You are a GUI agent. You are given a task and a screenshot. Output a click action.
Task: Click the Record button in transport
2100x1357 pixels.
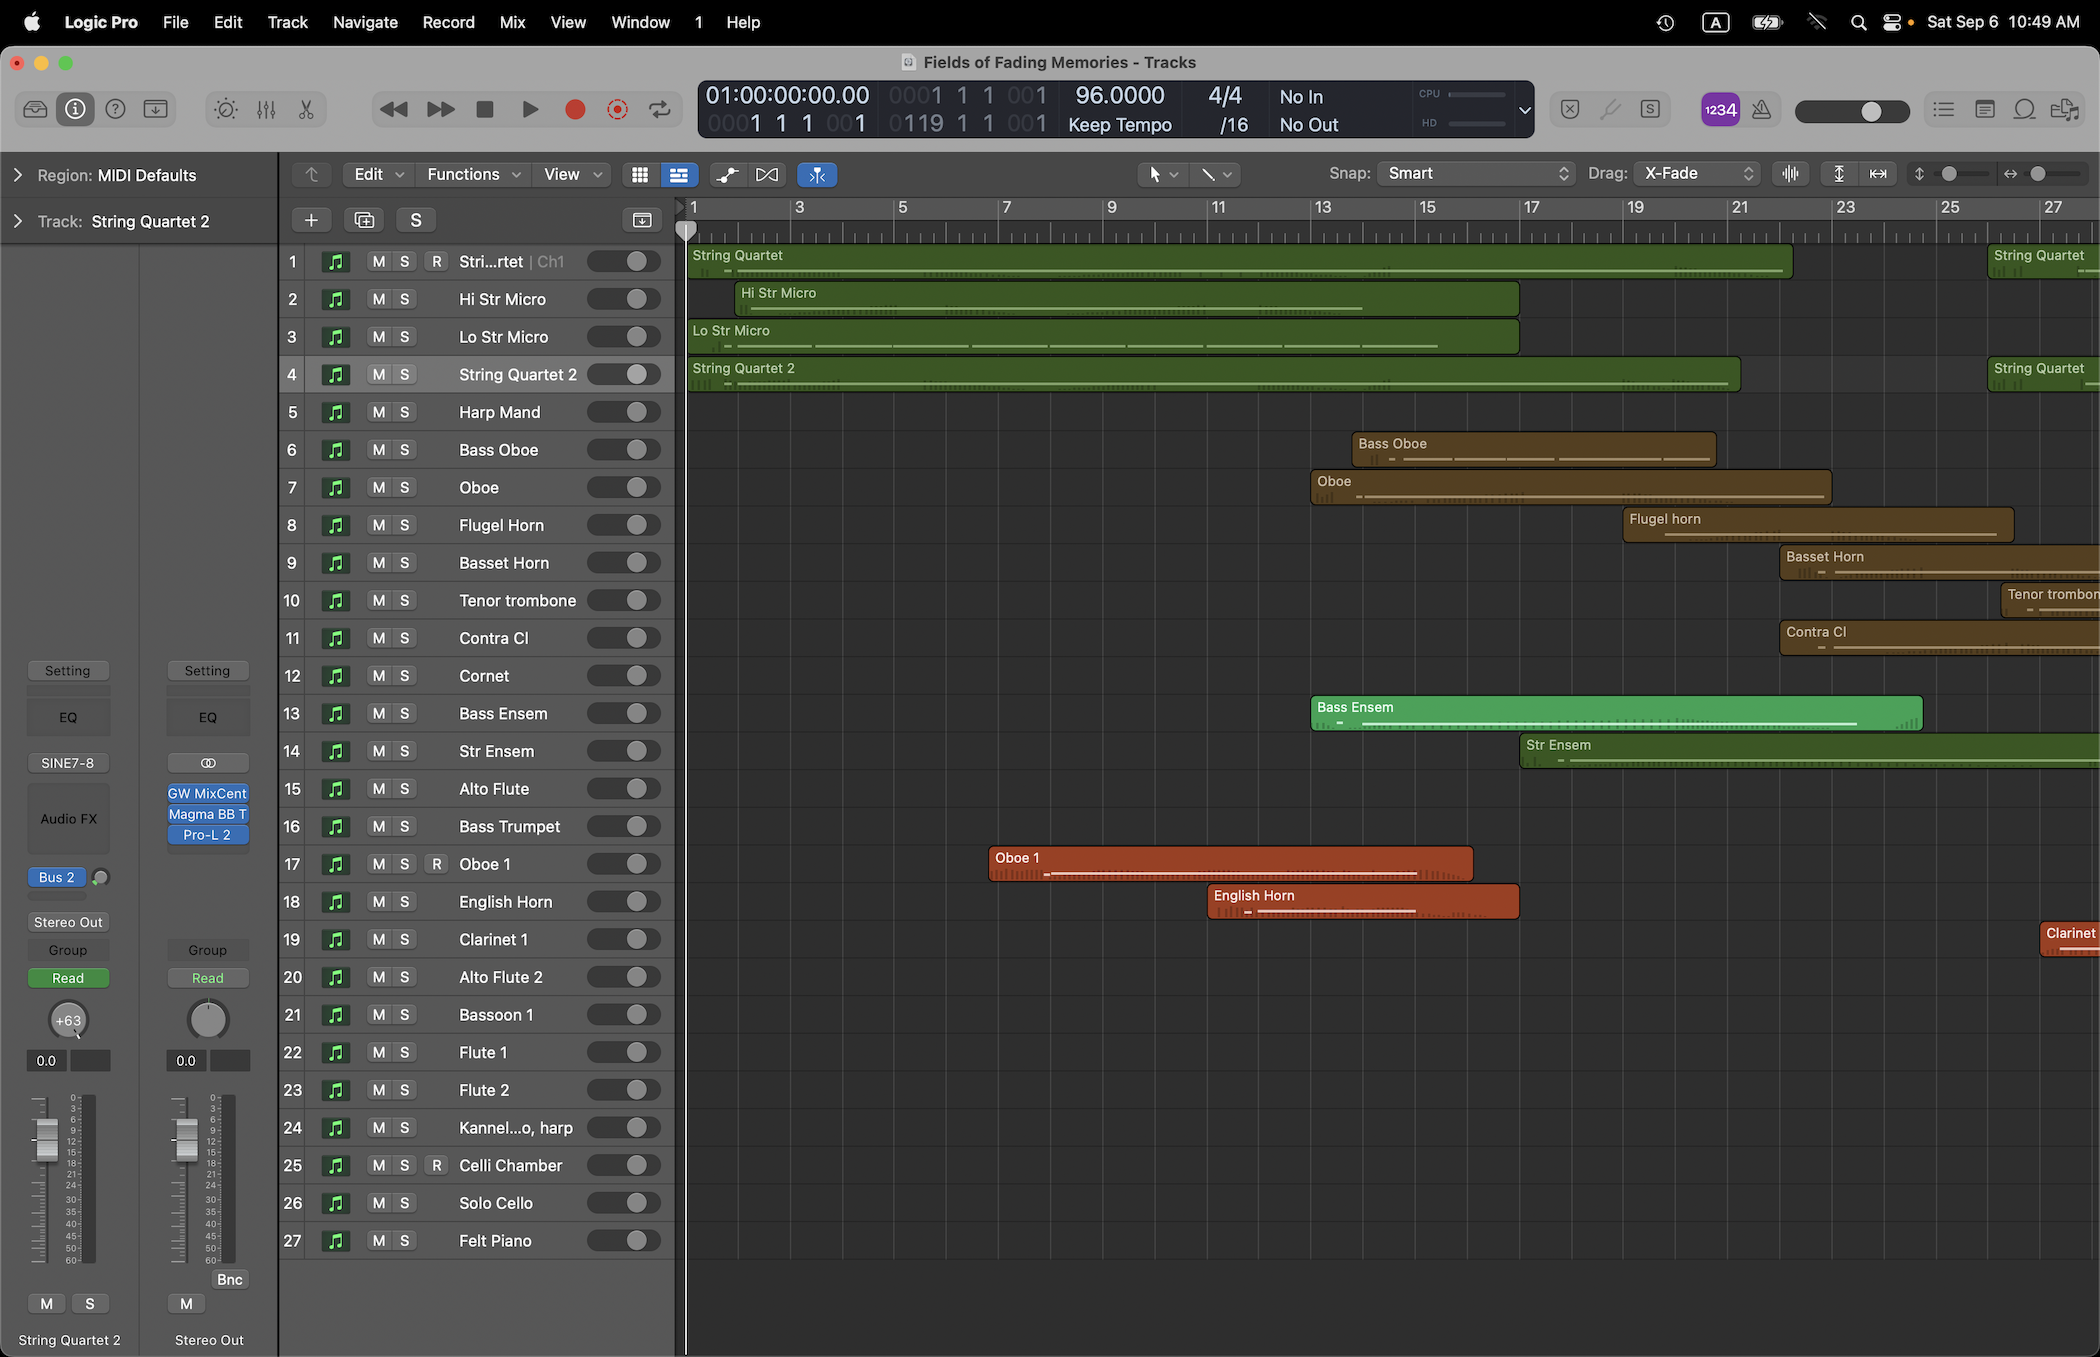(x=574, y=110)
